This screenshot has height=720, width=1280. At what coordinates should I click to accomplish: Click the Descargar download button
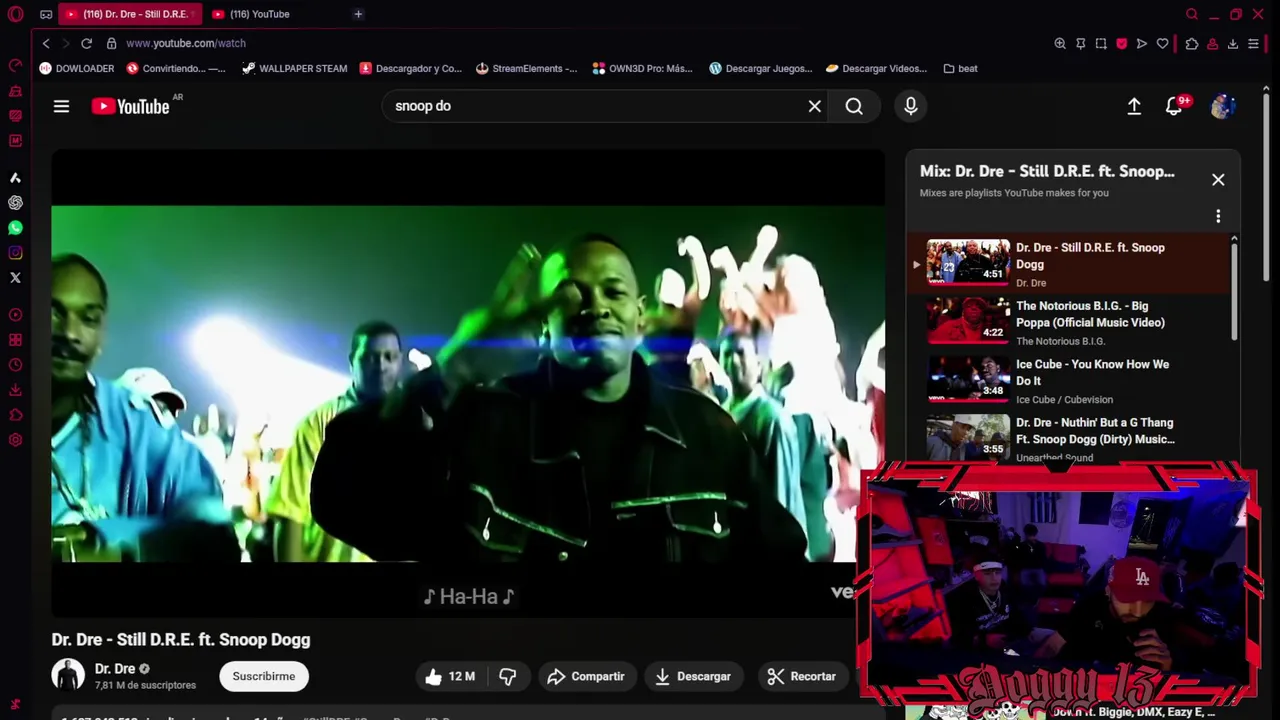point(693,676)
